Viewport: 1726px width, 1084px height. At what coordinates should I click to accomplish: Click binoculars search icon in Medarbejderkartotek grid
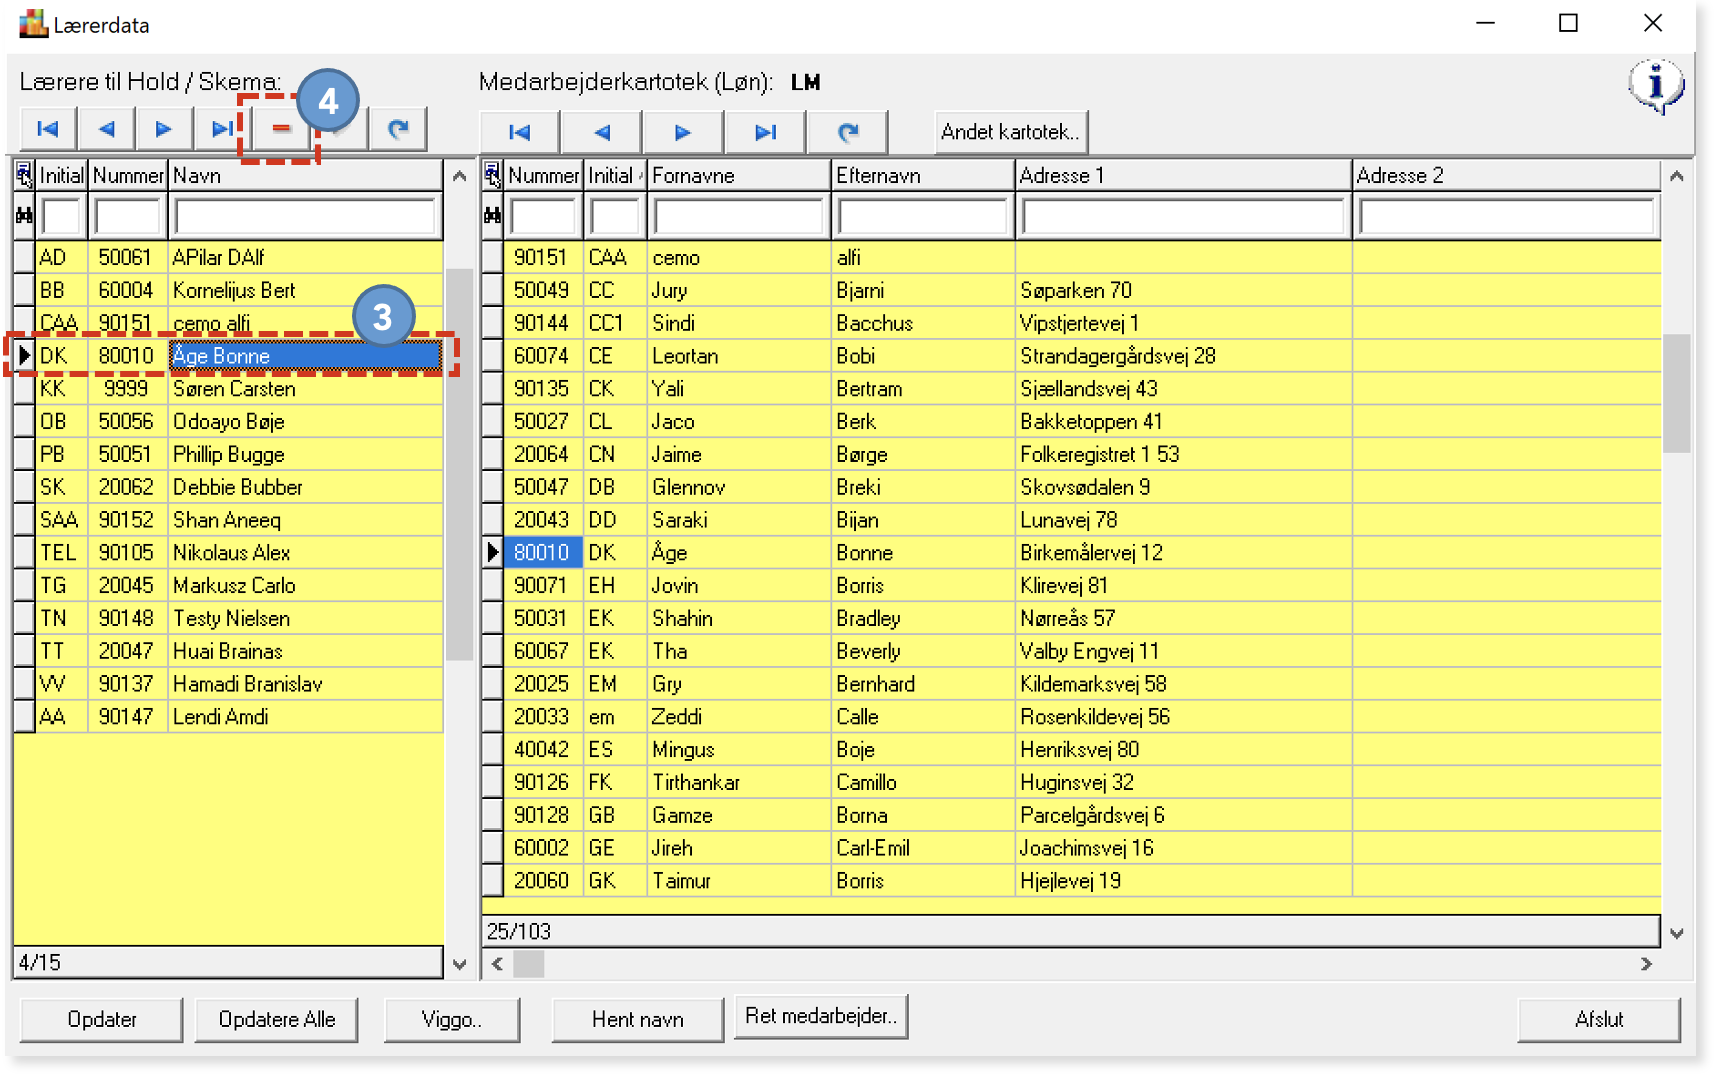point(492,215)
